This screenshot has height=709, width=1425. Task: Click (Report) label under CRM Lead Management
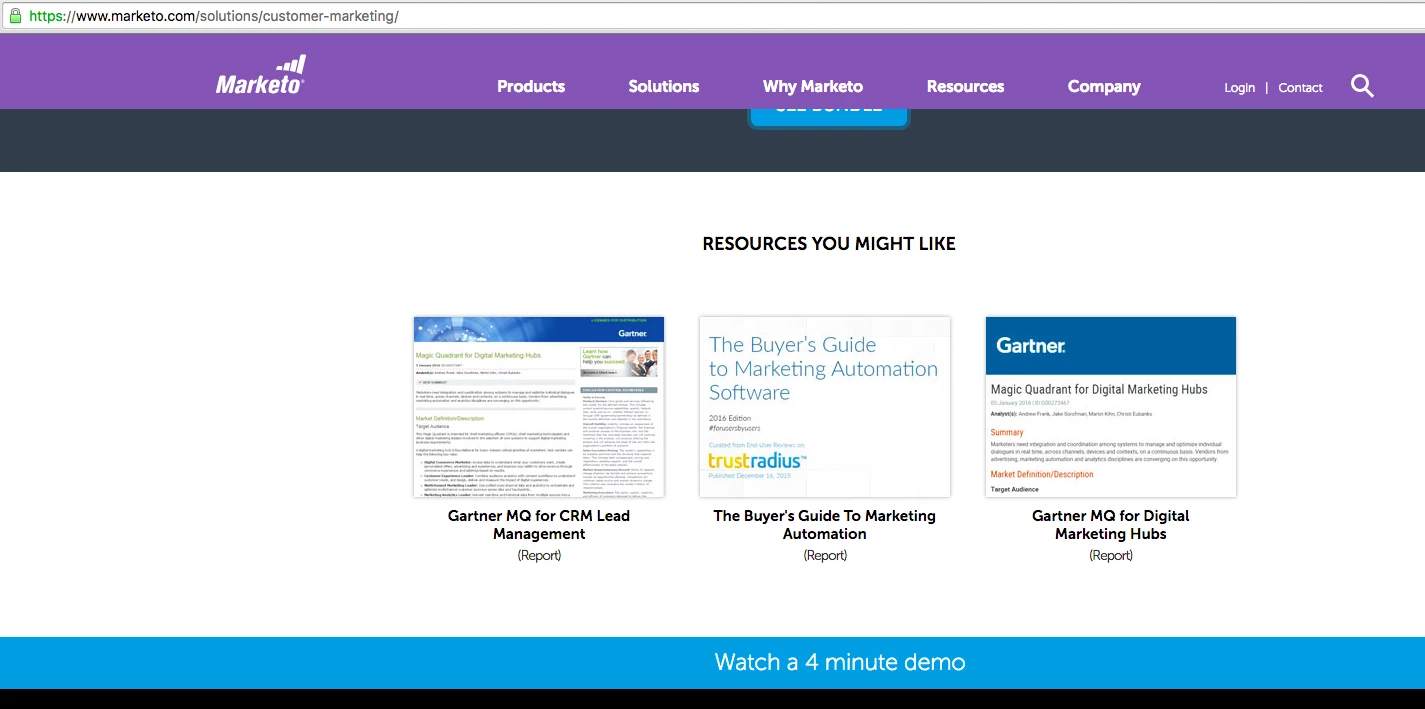coord(539,556)
